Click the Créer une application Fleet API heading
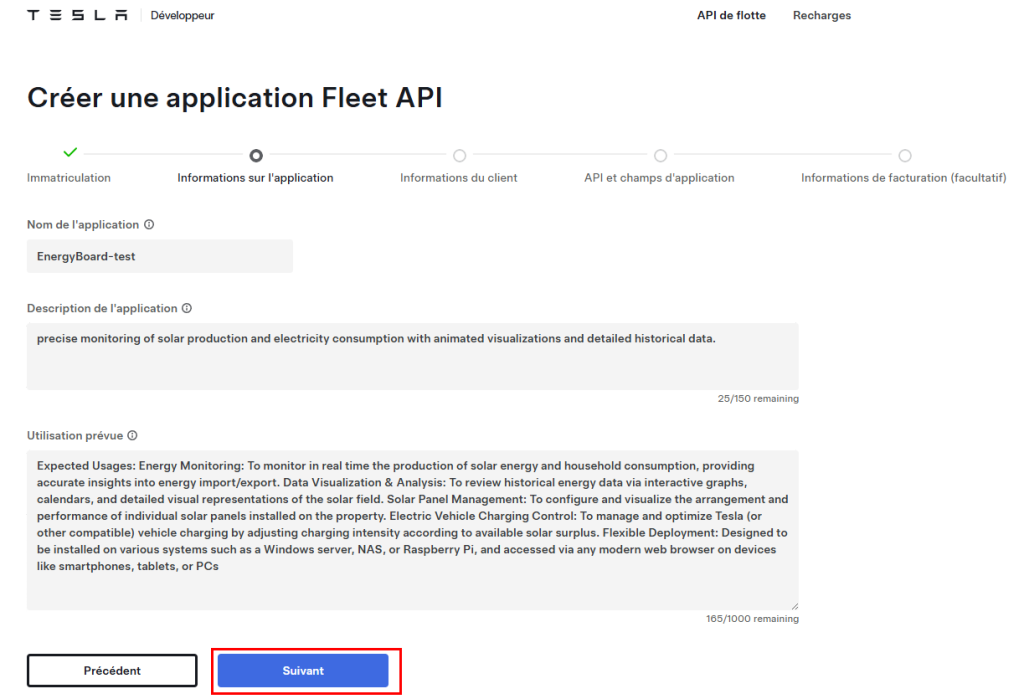Viewport: 1024px width, 699px height. [234, 98]
